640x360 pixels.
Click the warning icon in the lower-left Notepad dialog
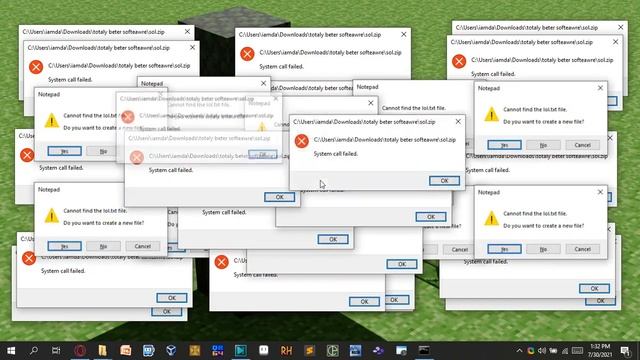[x=51, y=216]
